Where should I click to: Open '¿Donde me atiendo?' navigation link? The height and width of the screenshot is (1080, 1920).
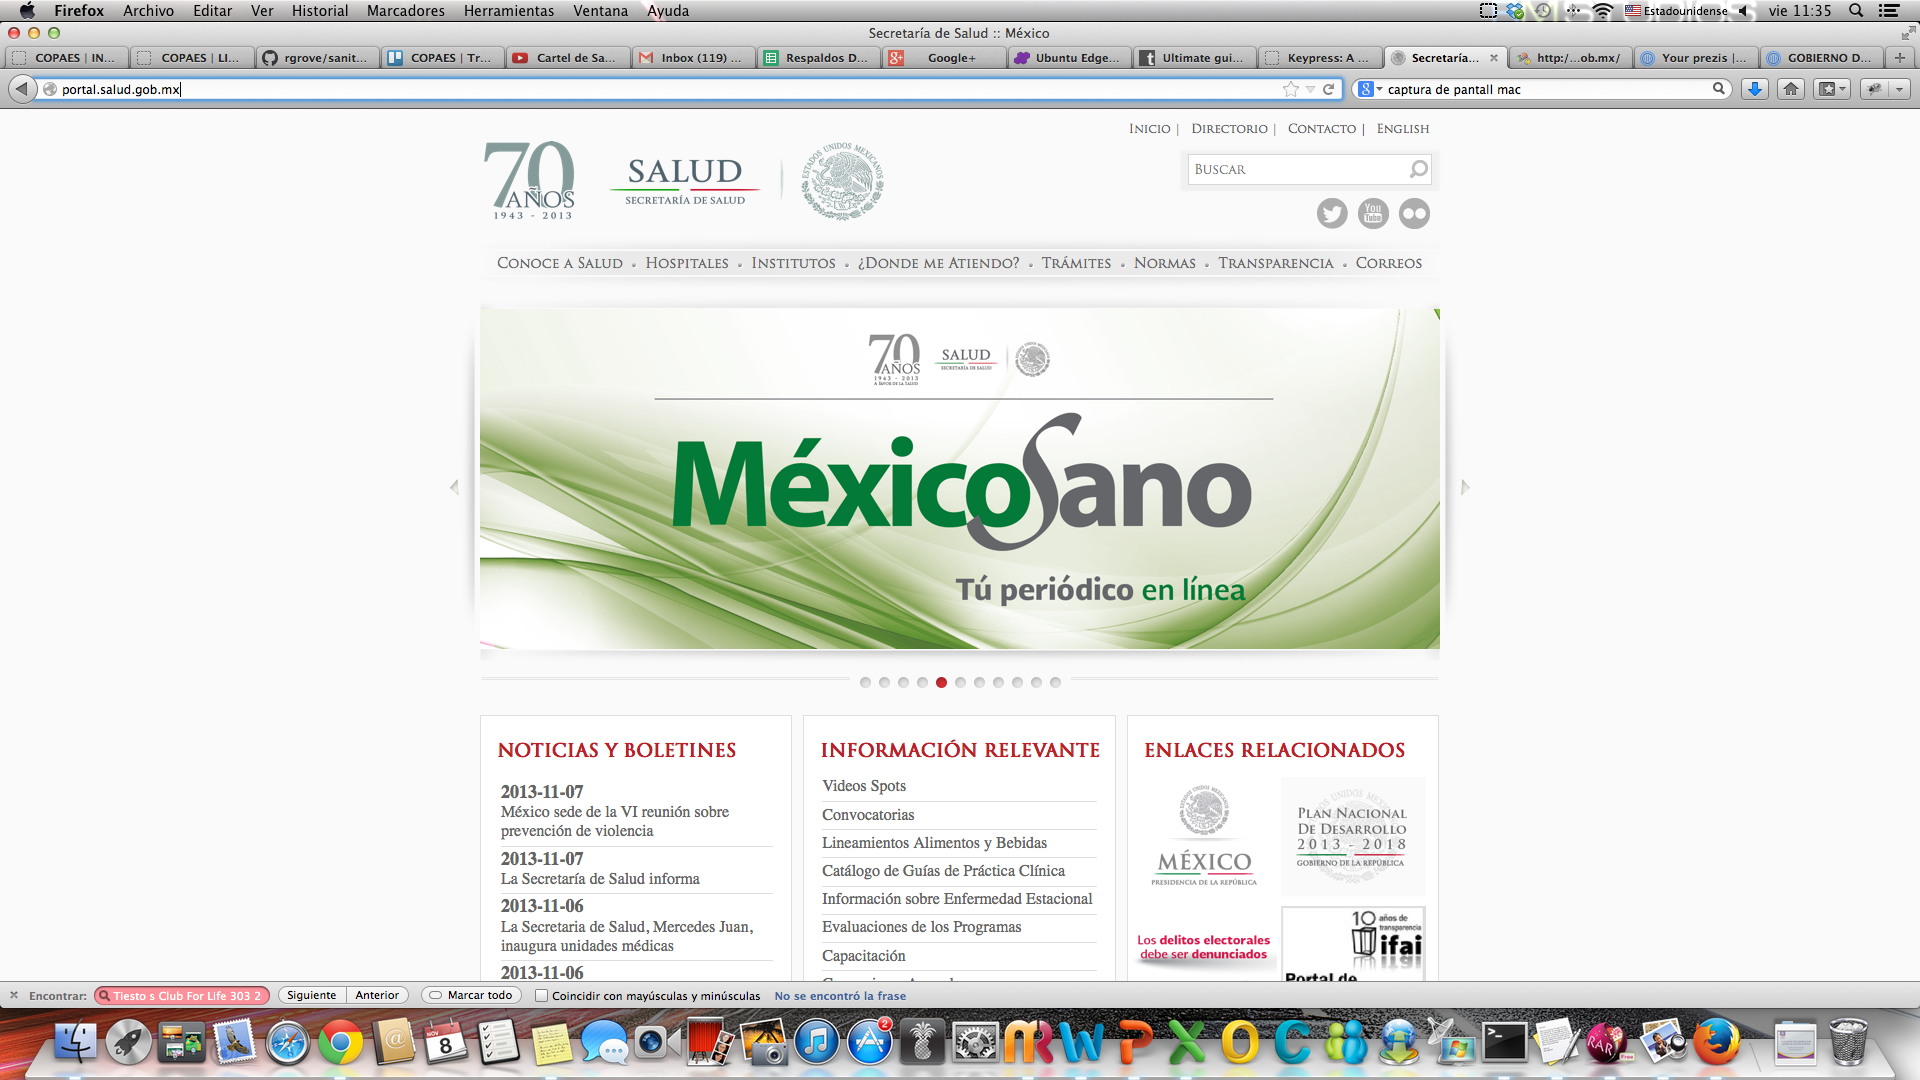click(x=938, y=263)
